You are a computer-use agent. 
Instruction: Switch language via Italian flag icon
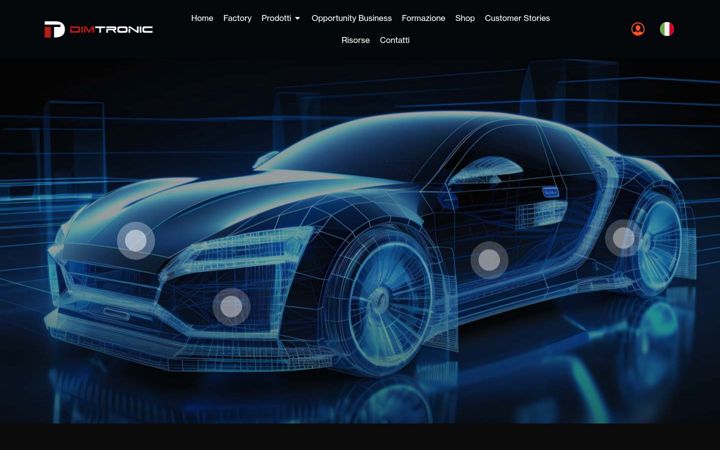tap(667, 29)
